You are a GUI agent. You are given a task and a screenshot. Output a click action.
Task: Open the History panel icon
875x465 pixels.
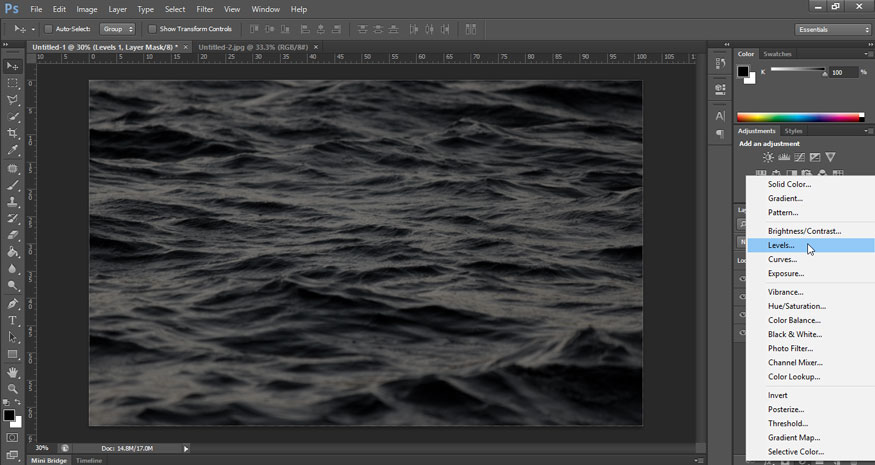tap(720, 65)
